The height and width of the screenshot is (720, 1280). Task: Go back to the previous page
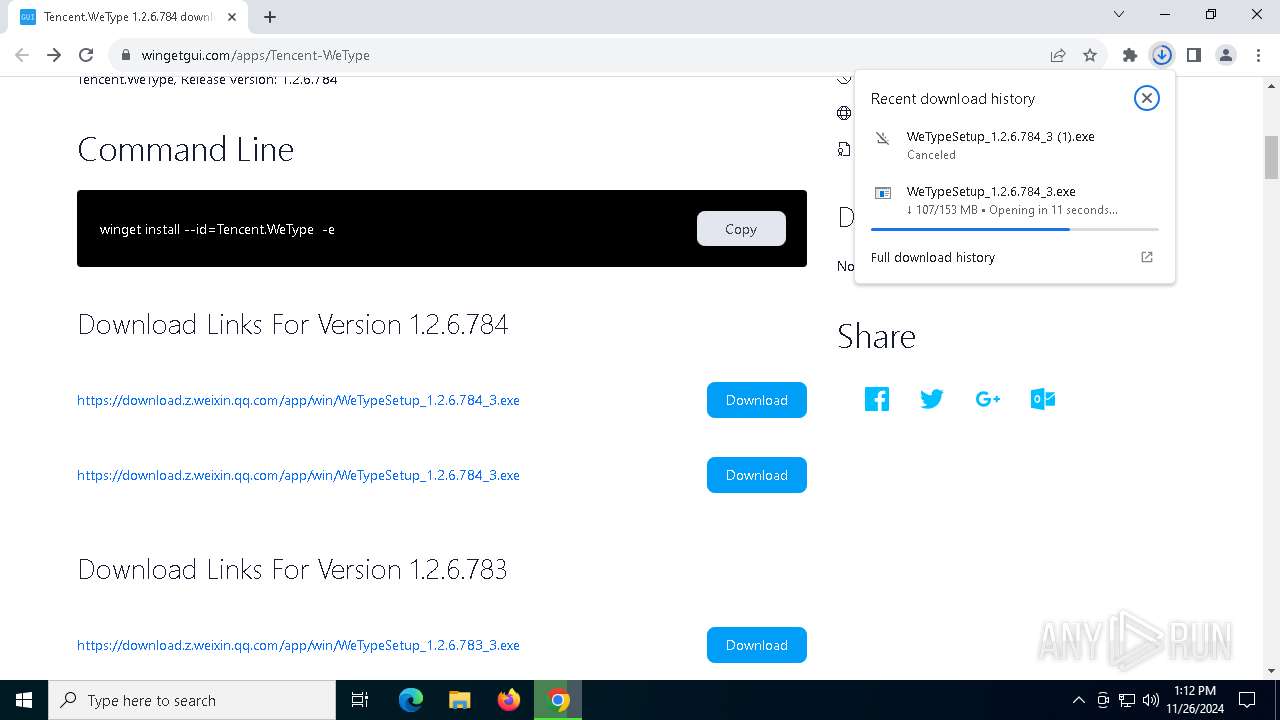pos(22,55)
